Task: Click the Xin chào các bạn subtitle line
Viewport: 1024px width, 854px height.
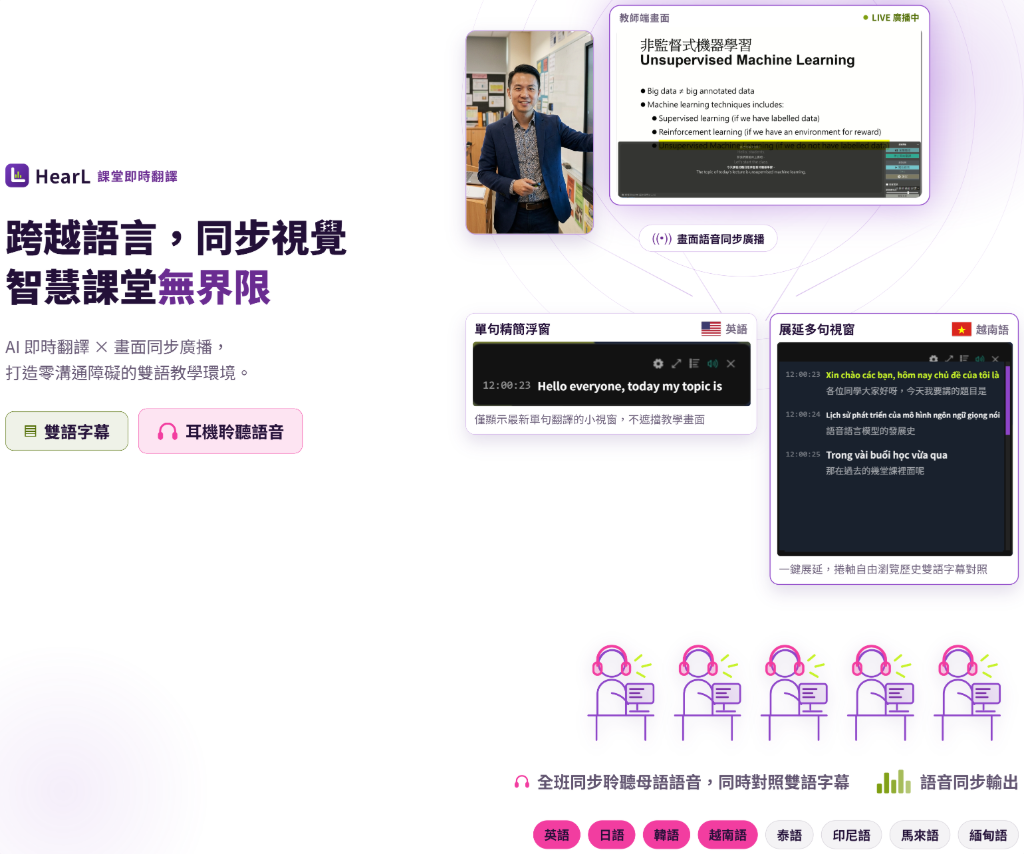Action: click(912, 375)
